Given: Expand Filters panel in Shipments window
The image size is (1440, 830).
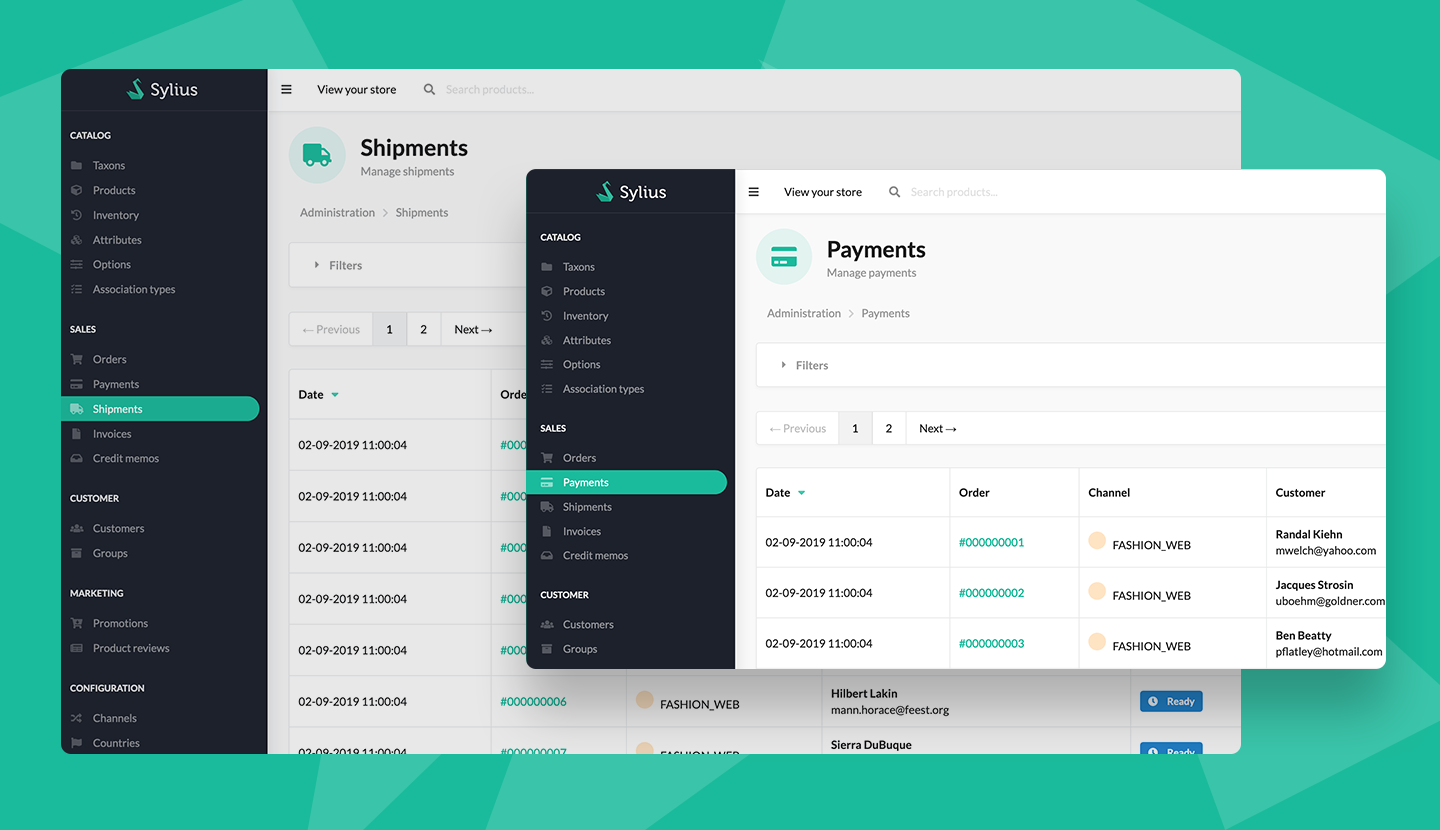Looking at the screenshot, I should pyautogui.click(x=408, y=265).
